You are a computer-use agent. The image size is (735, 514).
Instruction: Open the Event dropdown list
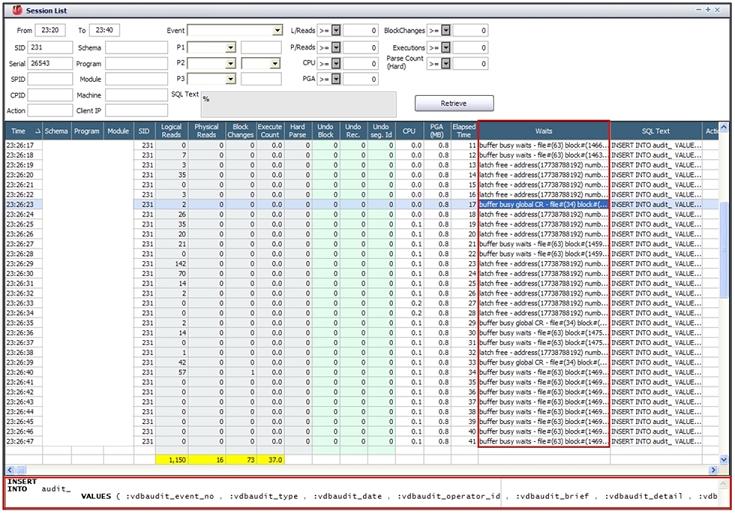(x=278, y=30)
